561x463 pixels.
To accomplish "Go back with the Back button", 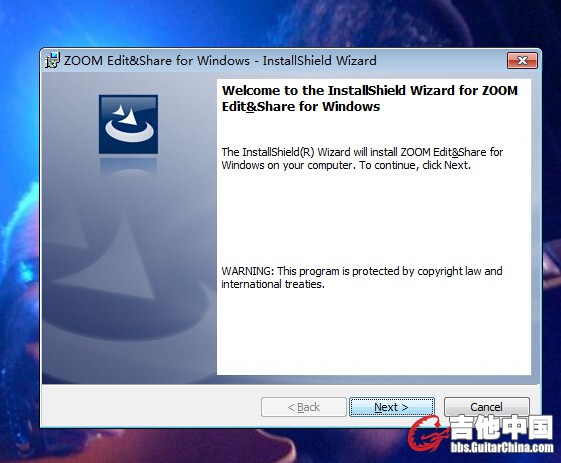I will [x=304, y=407].
